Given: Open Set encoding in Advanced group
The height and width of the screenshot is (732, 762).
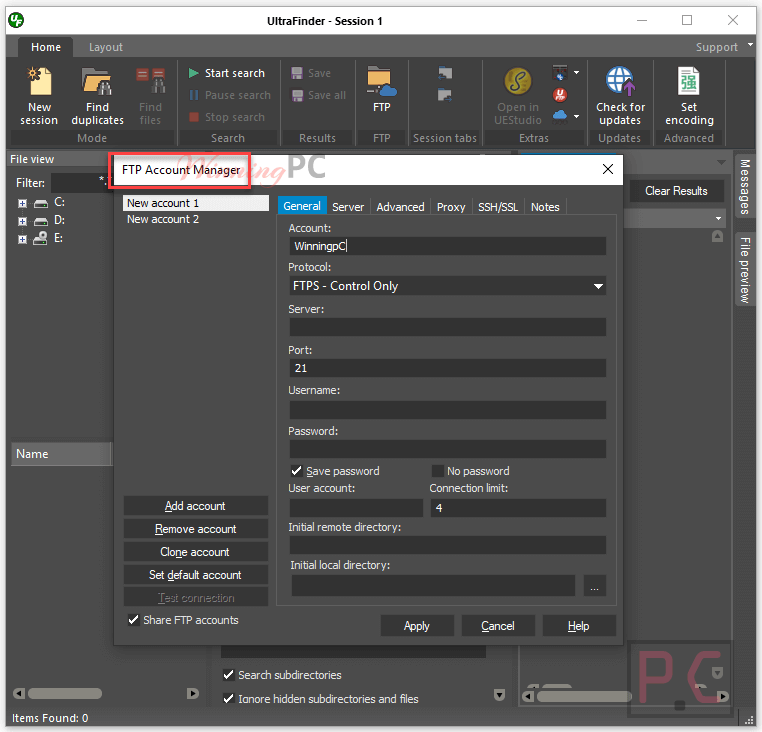Looking at the screenshot, I should pyautogui.click(x=689, y=97).
